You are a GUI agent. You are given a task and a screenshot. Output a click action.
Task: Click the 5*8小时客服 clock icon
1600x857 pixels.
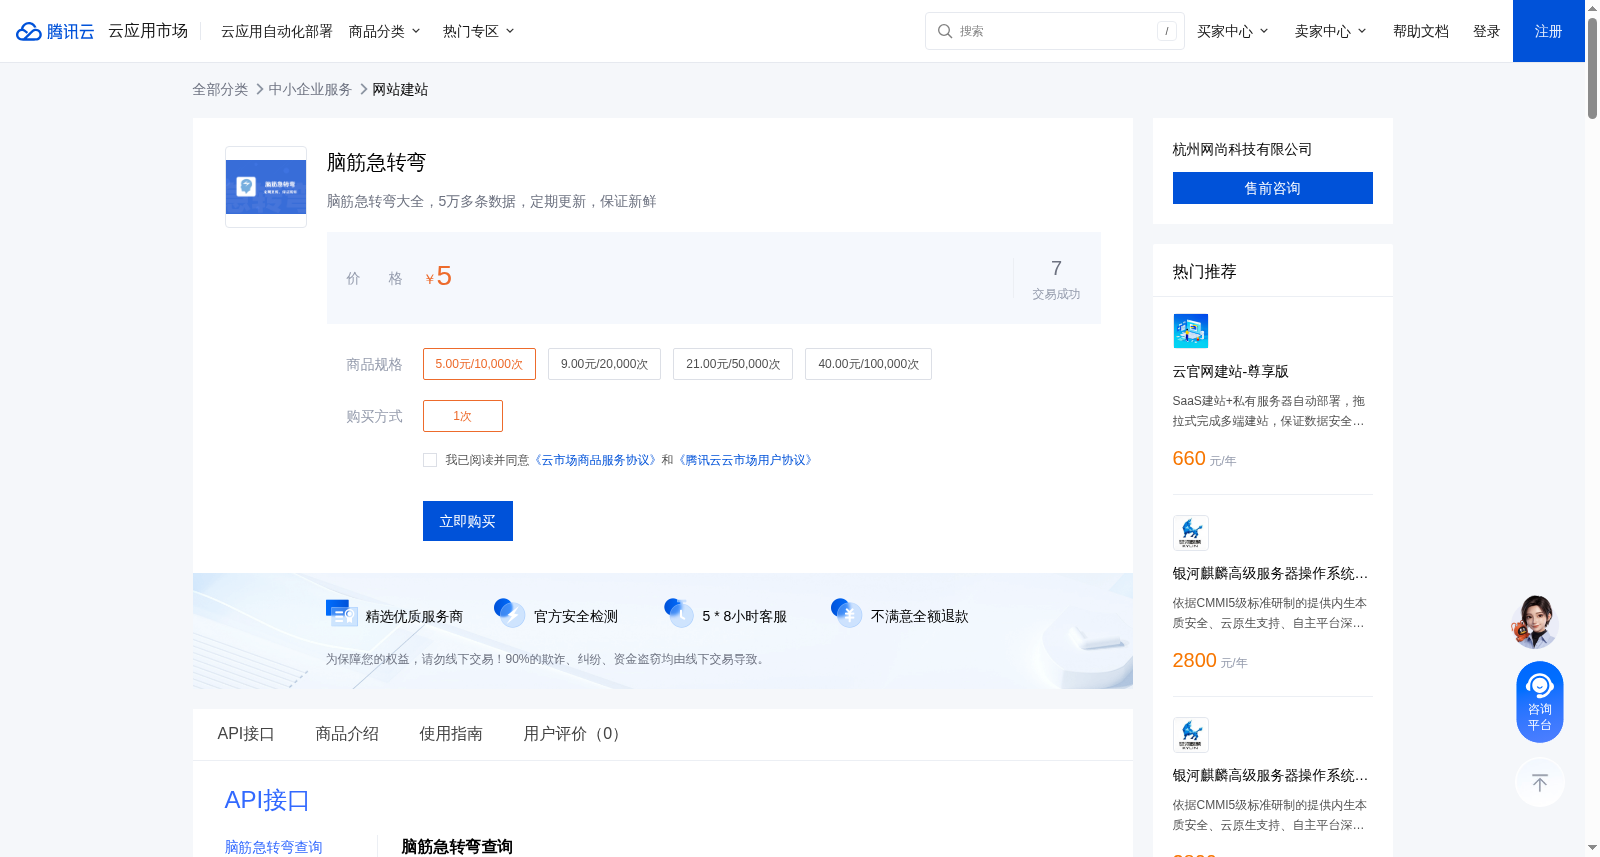(x=679, y=613)
